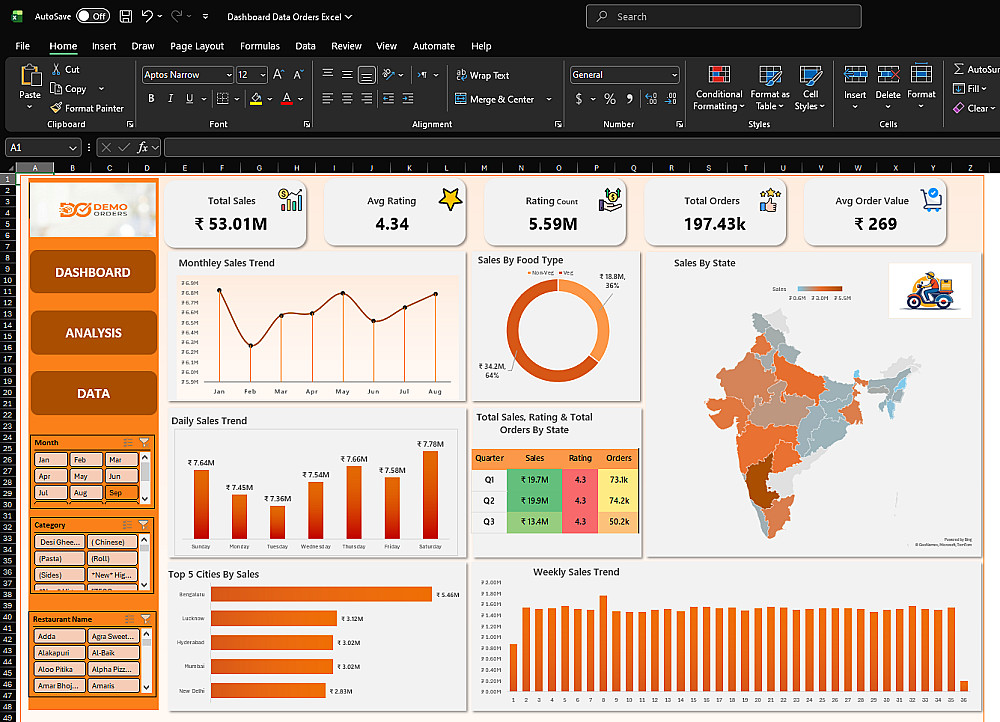Switch to the Page Layout tab
This screenshot has width=1000, height=722.
click(x=196, y=46)
